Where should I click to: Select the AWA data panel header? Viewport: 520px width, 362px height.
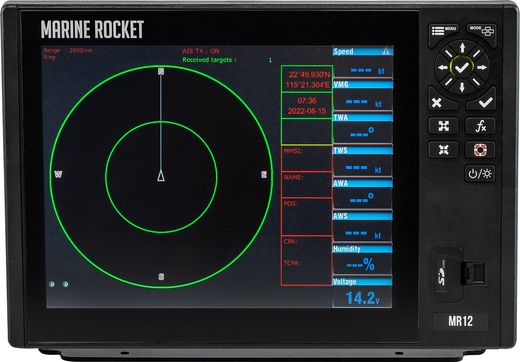363,183
